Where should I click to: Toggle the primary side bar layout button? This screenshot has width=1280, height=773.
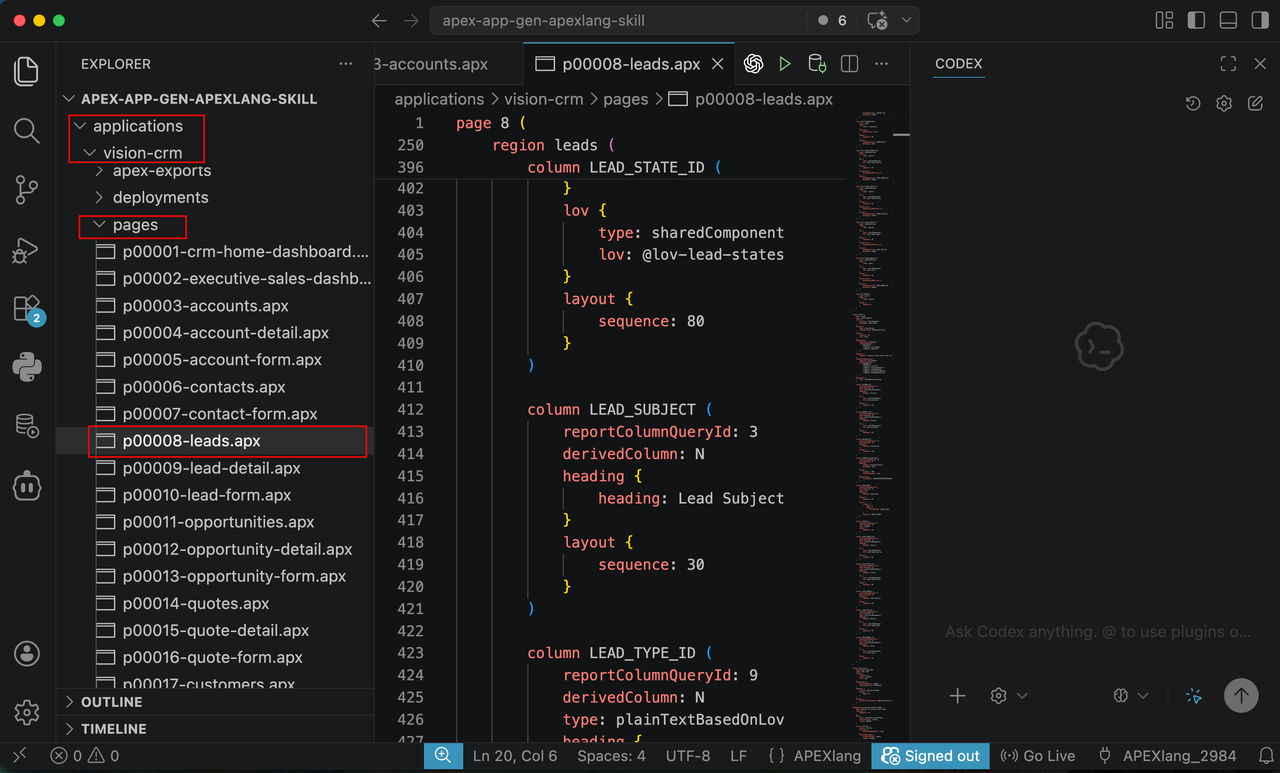1196,20
